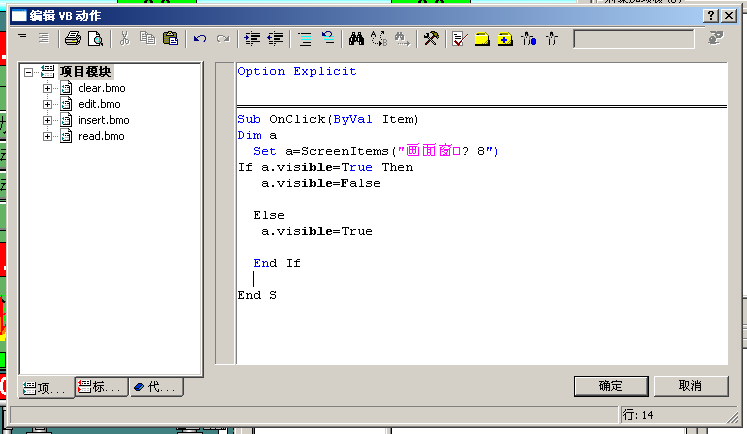747x434 pixels.
Task: Expand the insert.bmo node
Action: click(47, 121)
